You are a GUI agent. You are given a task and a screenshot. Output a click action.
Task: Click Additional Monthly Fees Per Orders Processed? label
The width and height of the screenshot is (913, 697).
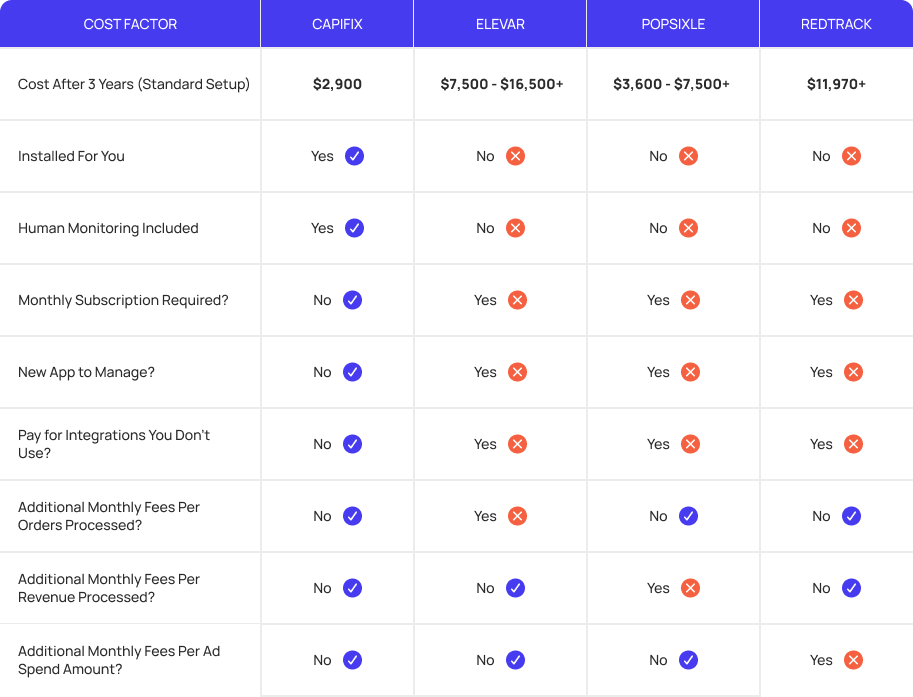[x=108, y=516]
